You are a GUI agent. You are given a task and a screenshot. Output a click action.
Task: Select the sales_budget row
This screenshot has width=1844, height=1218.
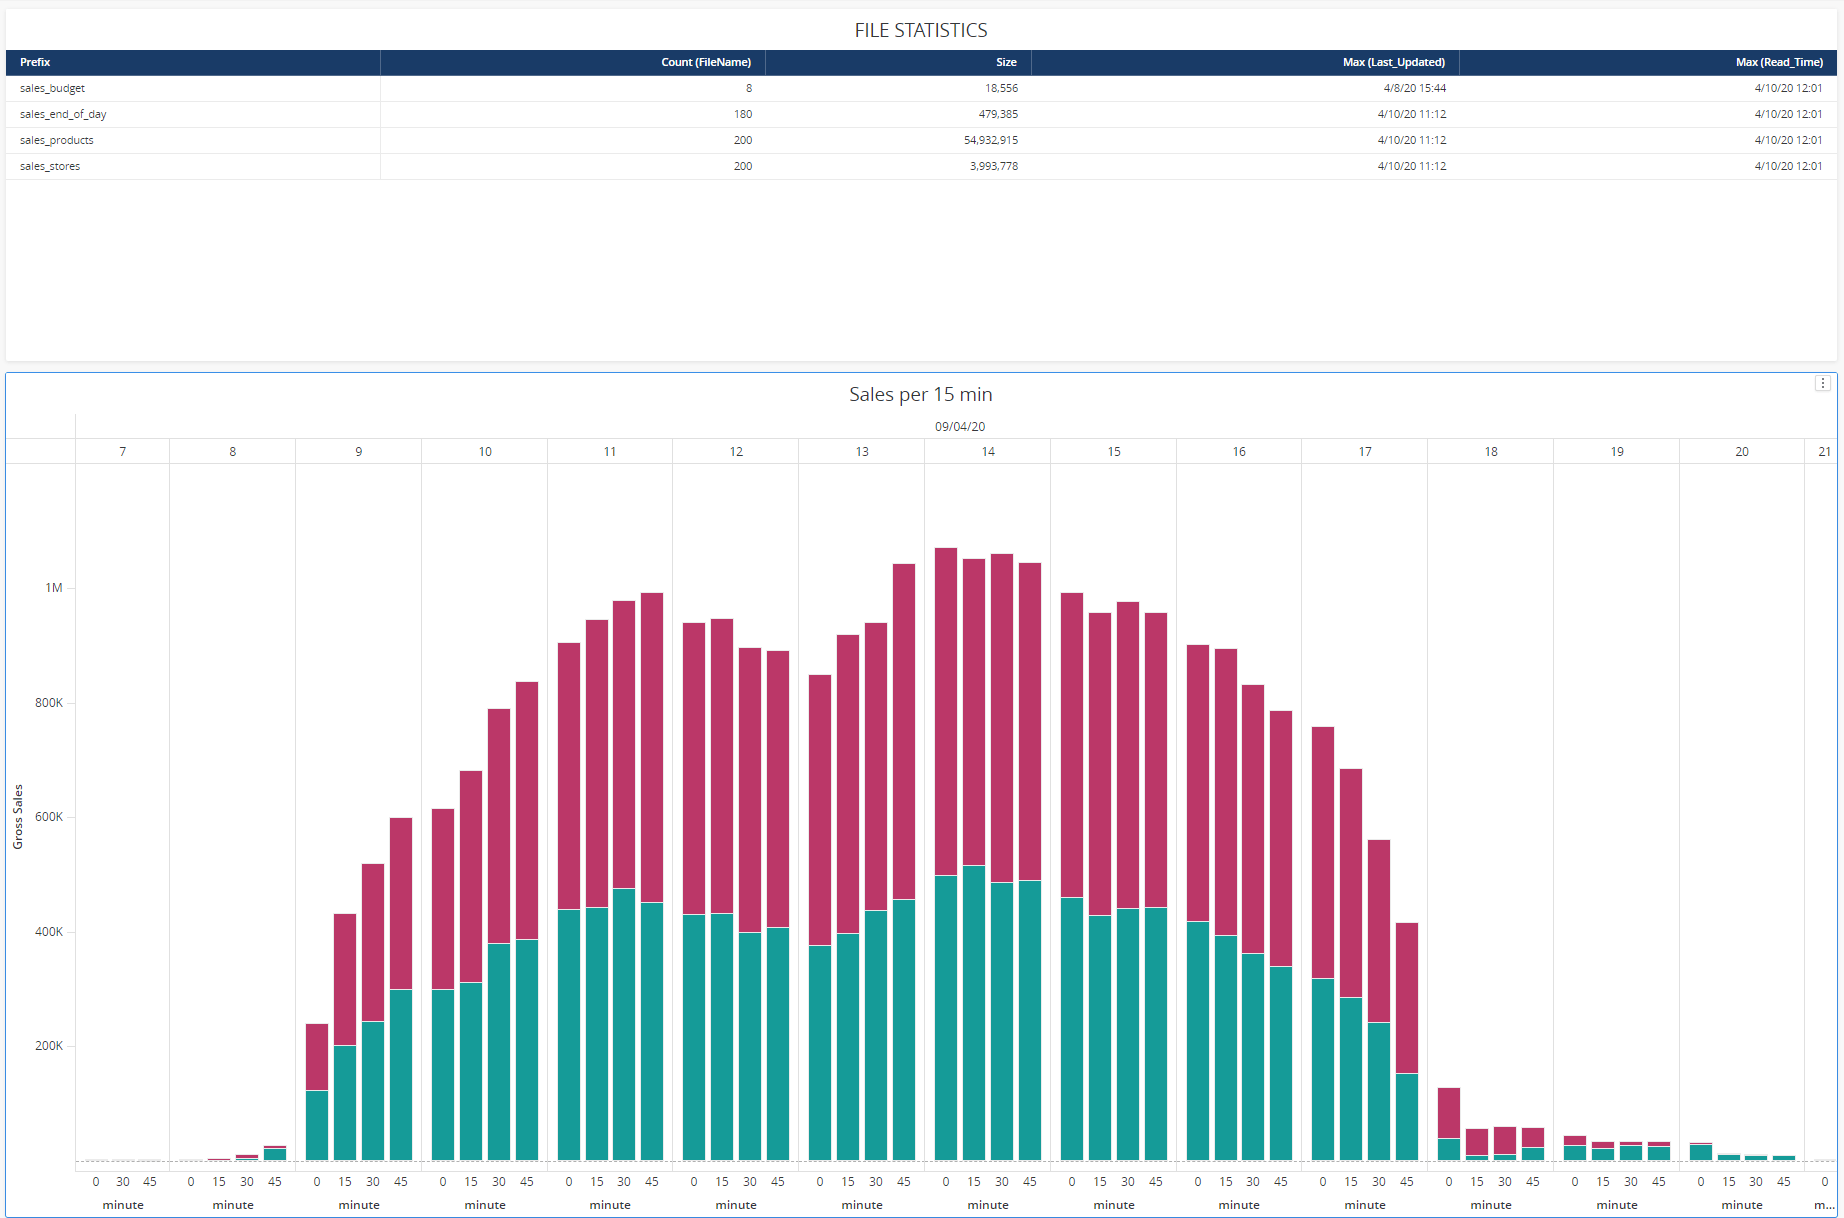(x=52, y=88)
